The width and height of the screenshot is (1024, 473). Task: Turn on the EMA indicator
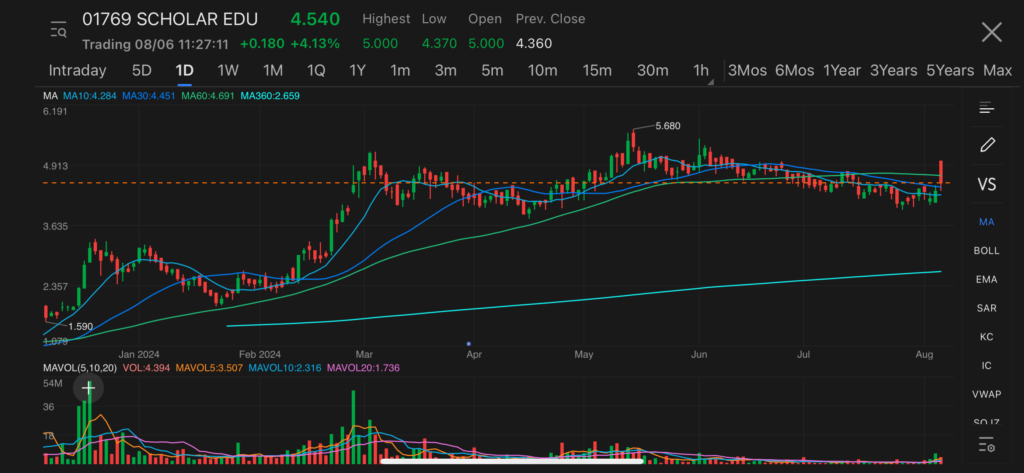coord(986,279)
